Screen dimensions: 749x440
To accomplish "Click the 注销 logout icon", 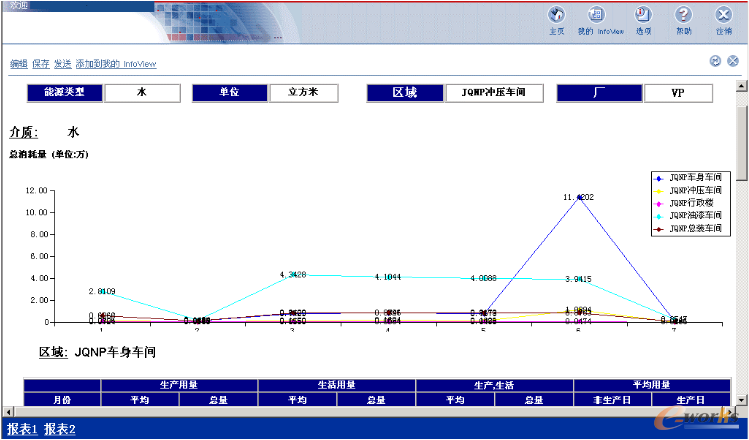I will click(723, 16).
